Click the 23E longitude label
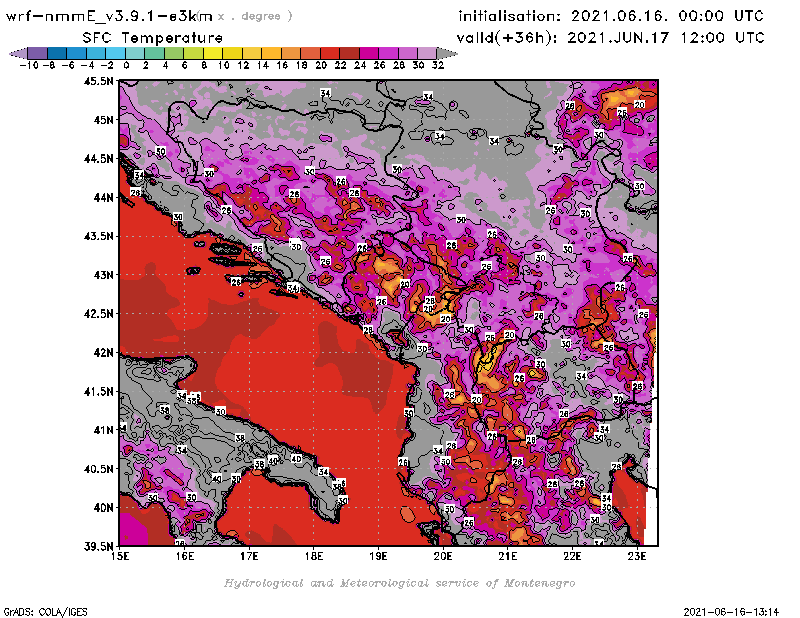Screen dimensions: 800x618 (637, 556)
